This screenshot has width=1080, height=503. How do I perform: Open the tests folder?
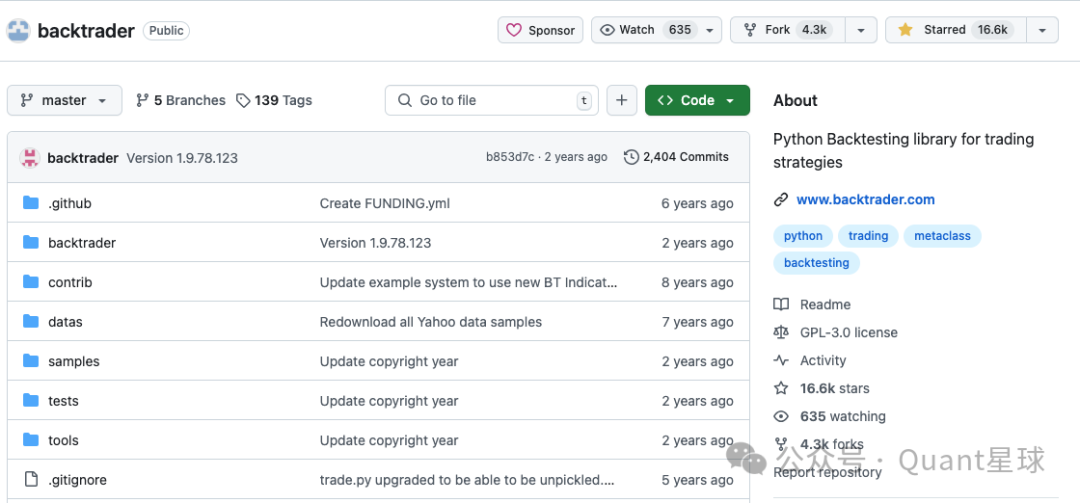63,401
